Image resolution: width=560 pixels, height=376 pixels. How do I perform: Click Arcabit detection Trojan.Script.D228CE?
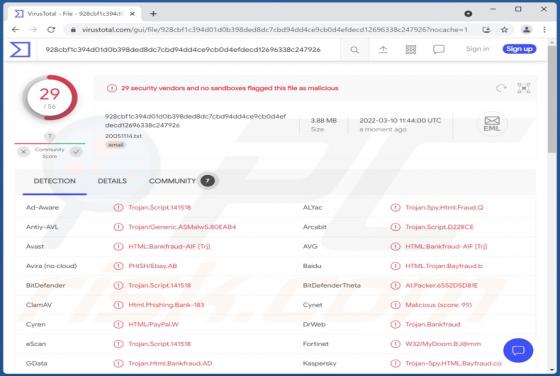click(x=439, y=227)
